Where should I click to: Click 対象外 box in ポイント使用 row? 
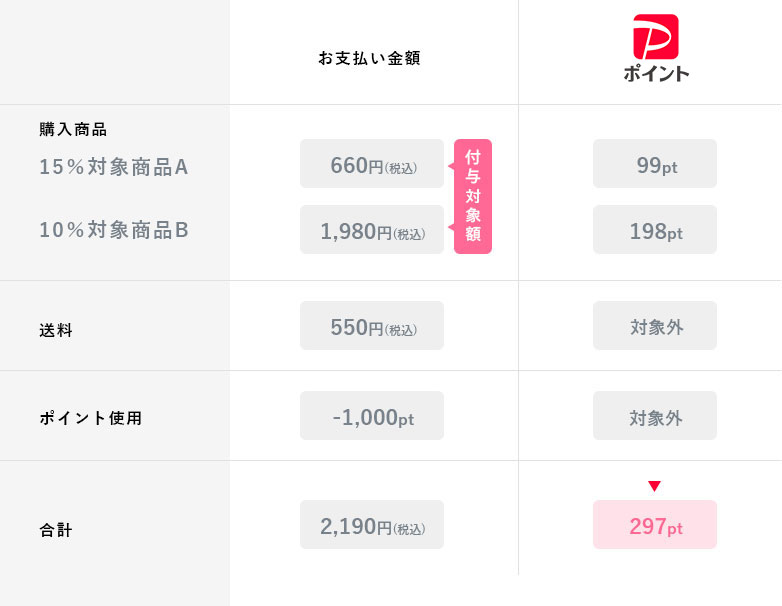(x=655, y=416)
